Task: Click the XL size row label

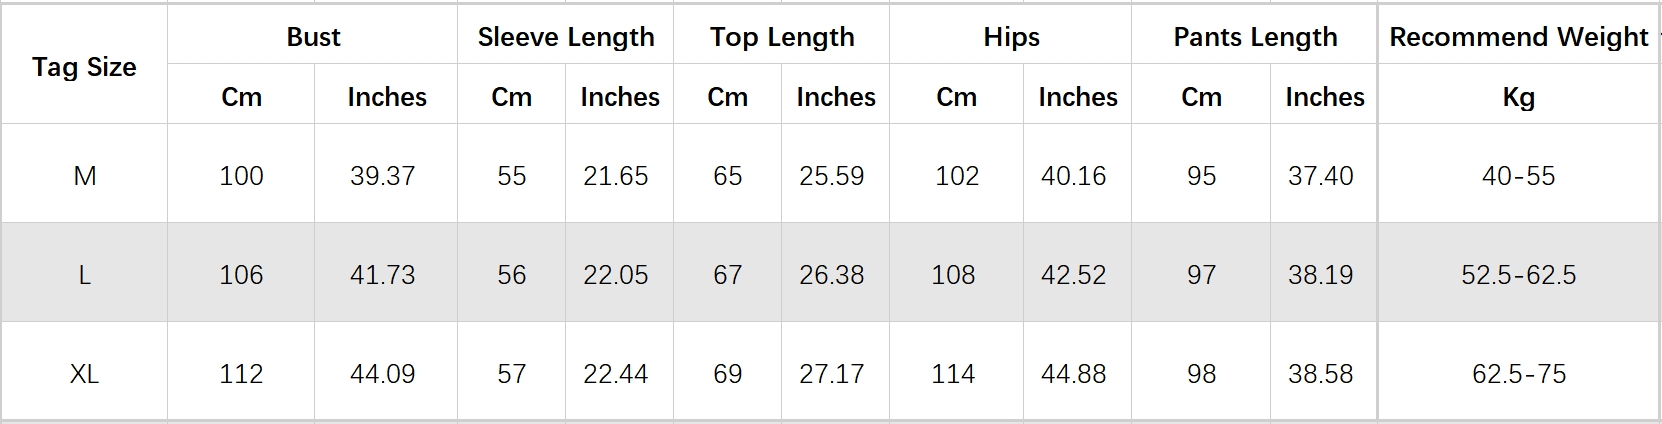Action: 85,374
